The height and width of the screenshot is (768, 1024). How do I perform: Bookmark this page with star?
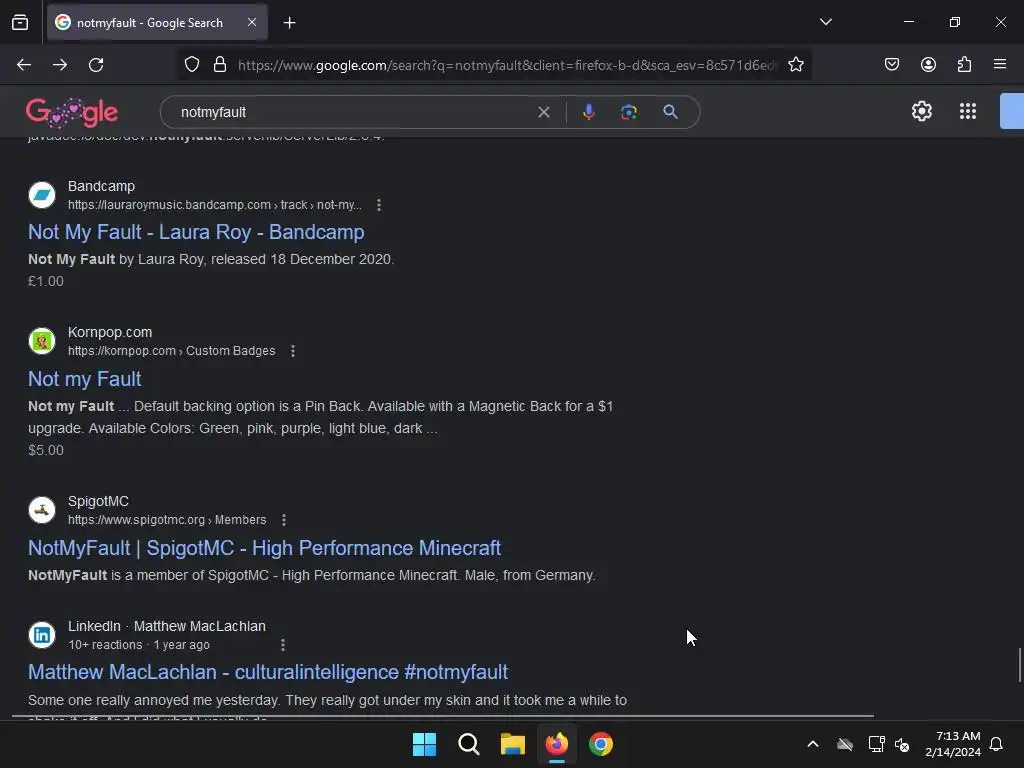[x=795, y=65]
